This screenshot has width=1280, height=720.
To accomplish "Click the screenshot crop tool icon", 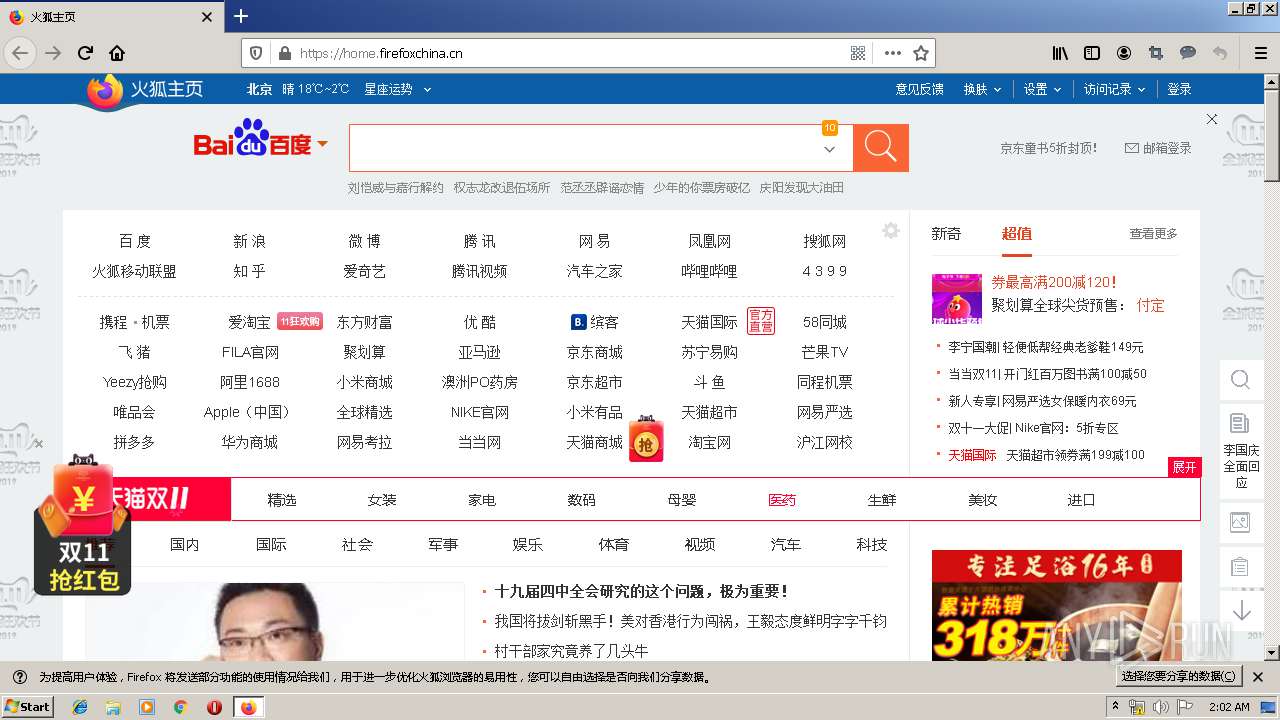I will click(1156, 53).
